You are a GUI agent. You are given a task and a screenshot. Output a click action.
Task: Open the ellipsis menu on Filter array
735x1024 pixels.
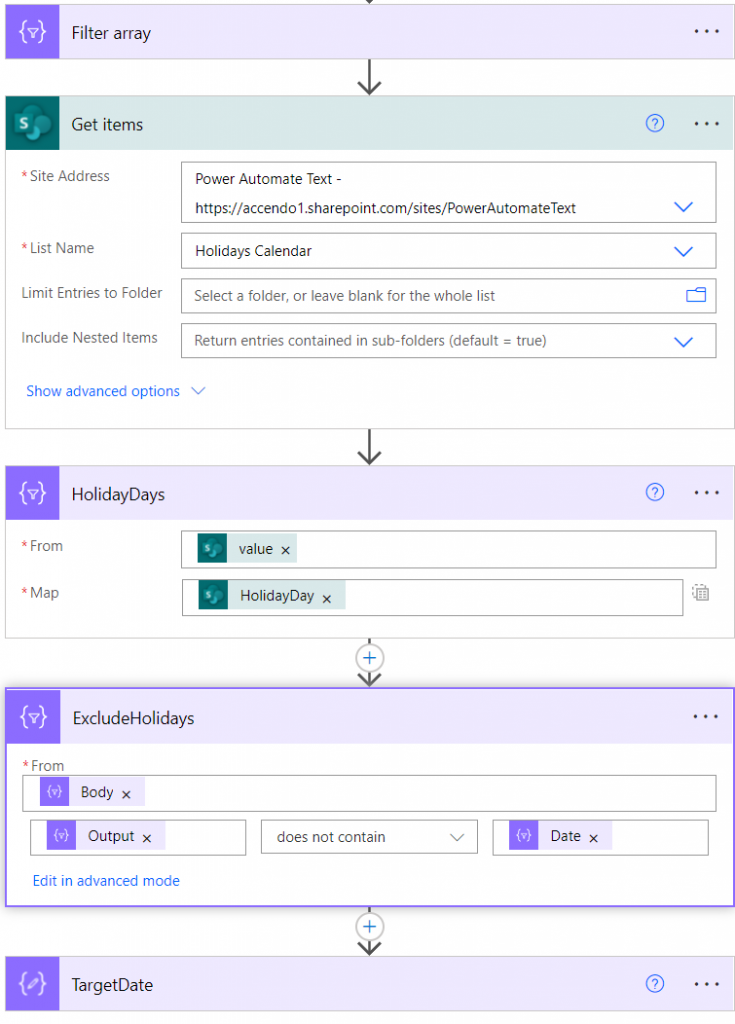706,31
